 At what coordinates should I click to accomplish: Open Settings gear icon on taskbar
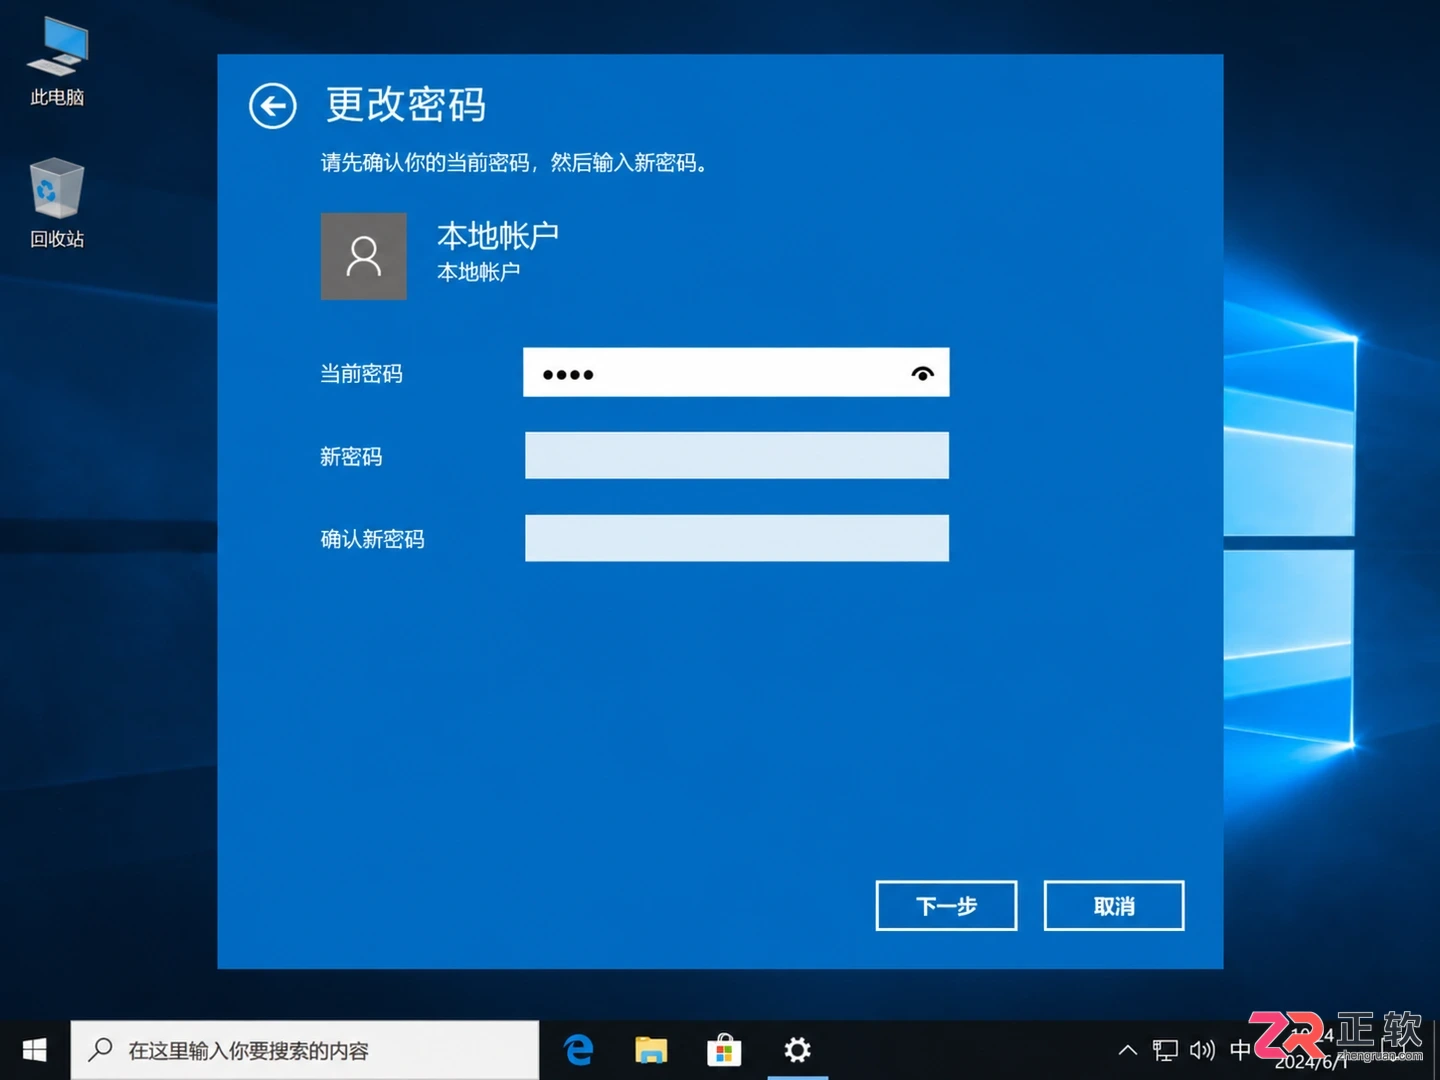click(797, 1050)
